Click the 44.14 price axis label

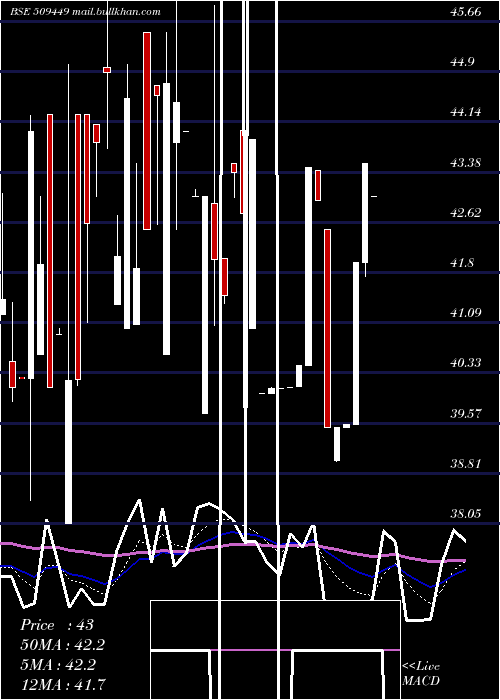pos(466,112)
